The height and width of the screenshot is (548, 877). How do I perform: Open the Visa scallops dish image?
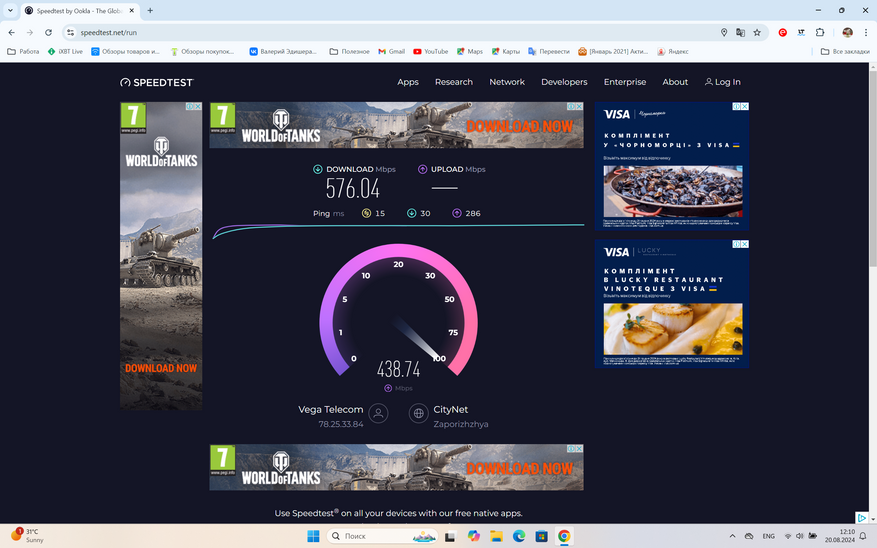click(x=673, y=329)
